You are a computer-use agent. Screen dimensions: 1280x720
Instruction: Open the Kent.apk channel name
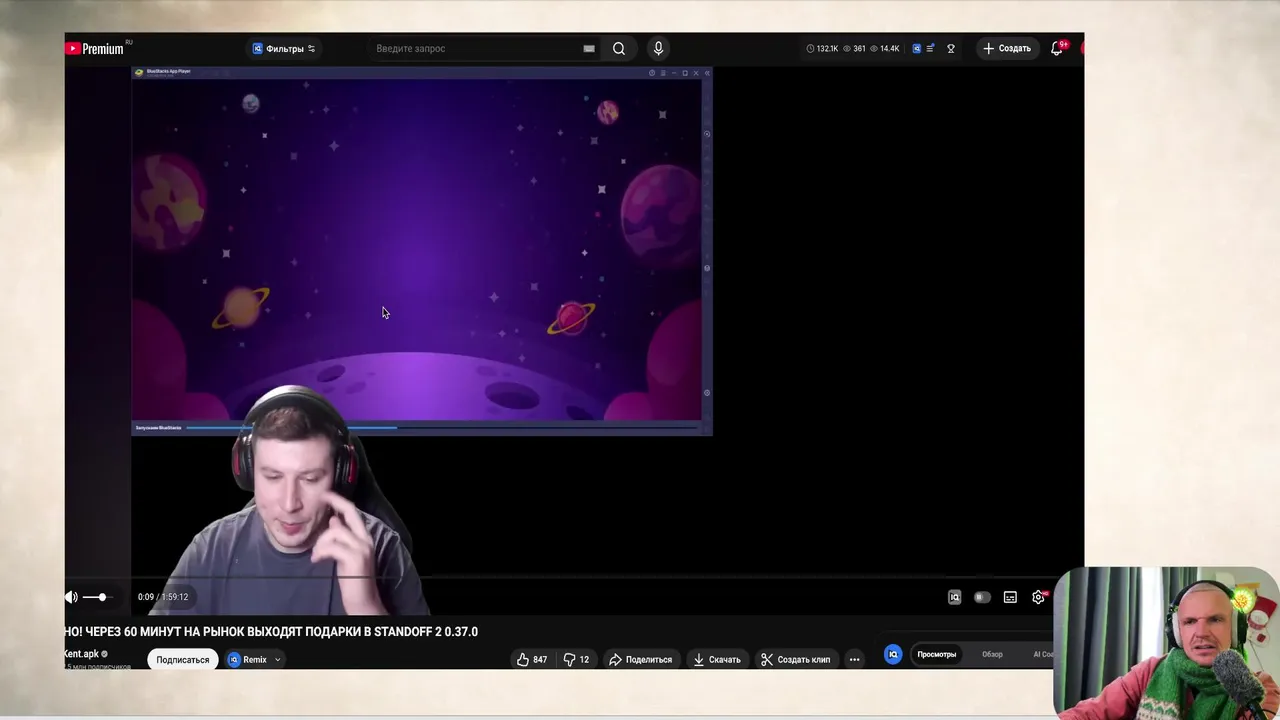[x=82, y=654]
